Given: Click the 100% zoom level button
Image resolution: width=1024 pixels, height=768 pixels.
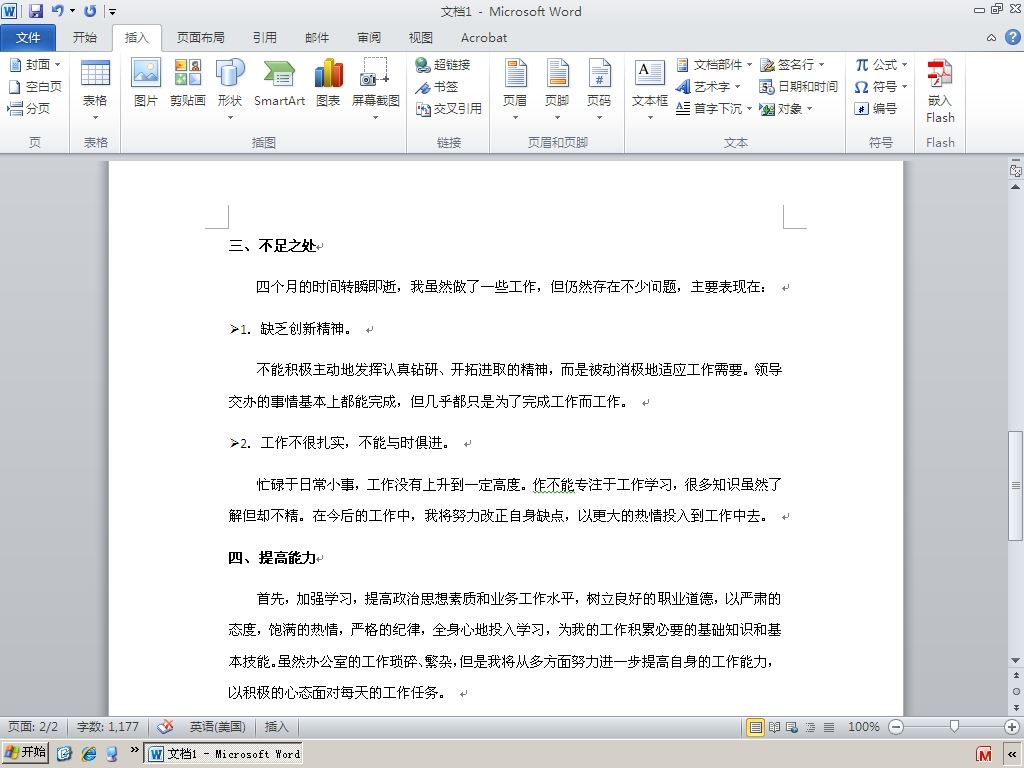Looking at the screenshot, I should pyautogui.click(x=863, y=727).
